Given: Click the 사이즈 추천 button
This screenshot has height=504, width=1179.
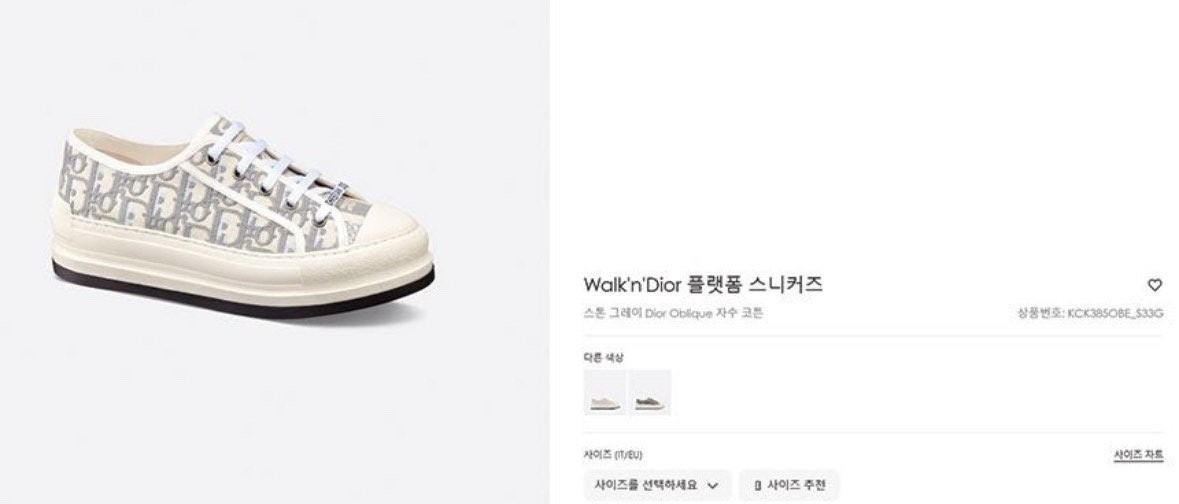Looking at the screenshot, I should tap(789, 485).
